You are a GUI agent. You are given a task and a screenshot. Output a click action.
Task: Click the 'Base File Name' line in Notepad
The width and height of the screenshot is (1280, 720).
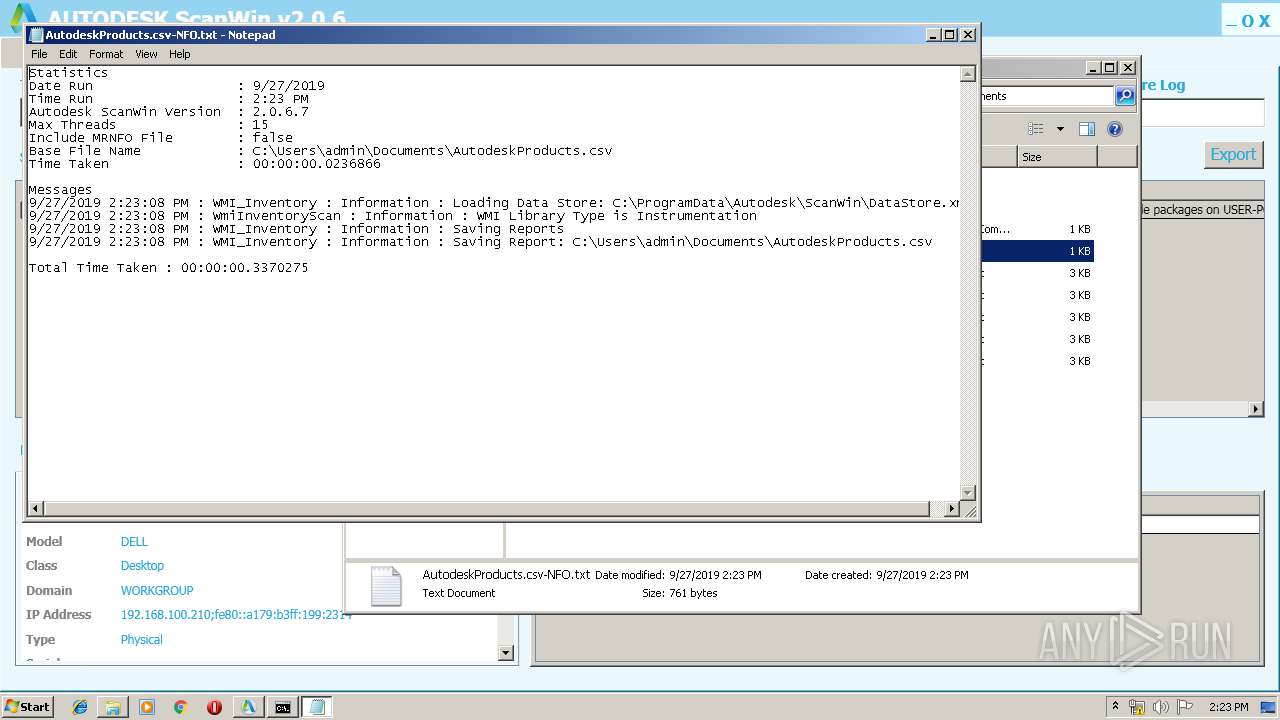320,151
